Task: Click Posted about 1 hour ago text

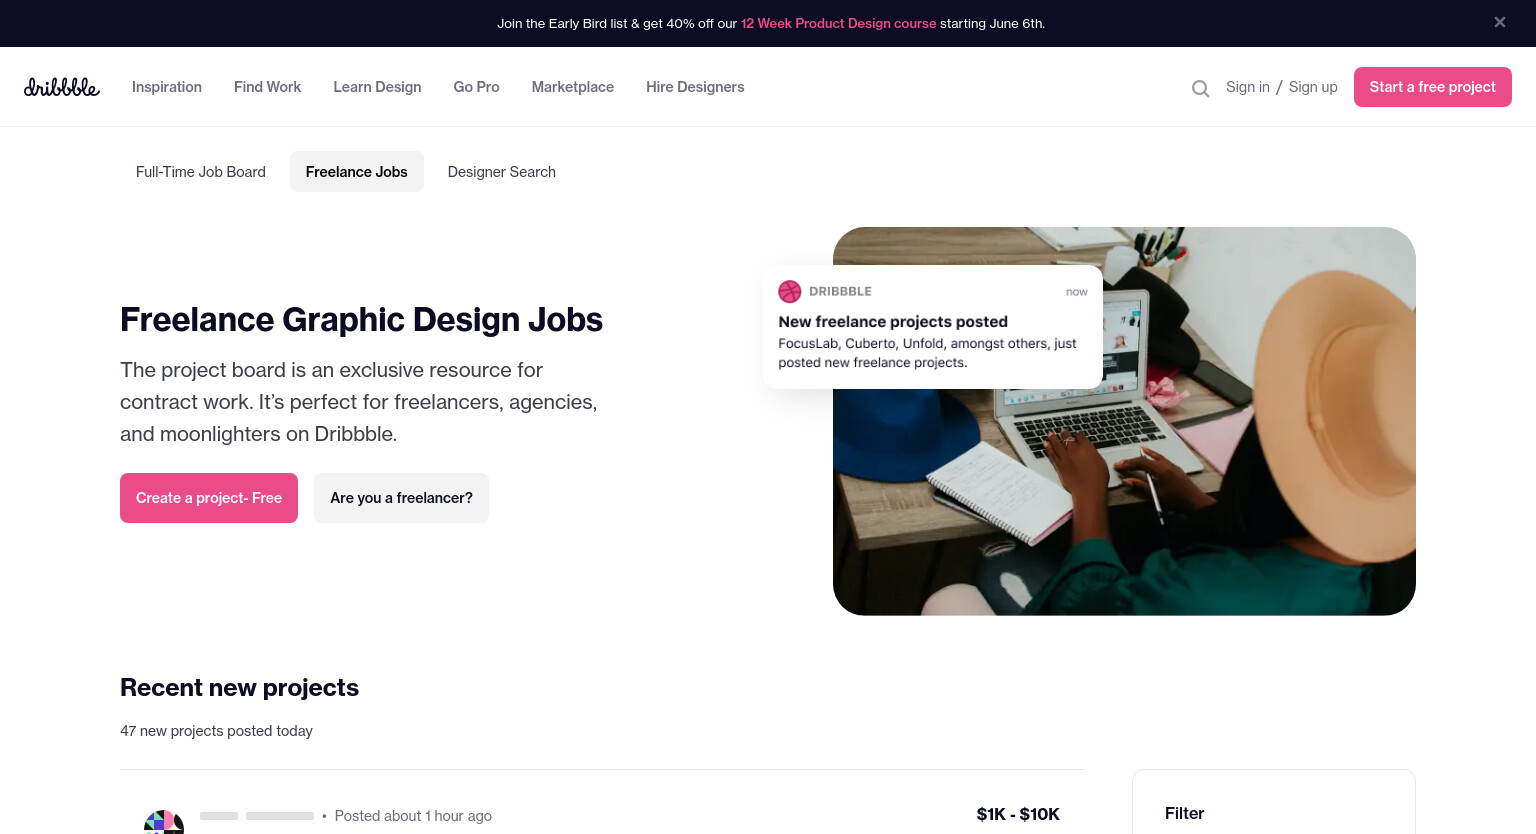Action: (413, 816)
